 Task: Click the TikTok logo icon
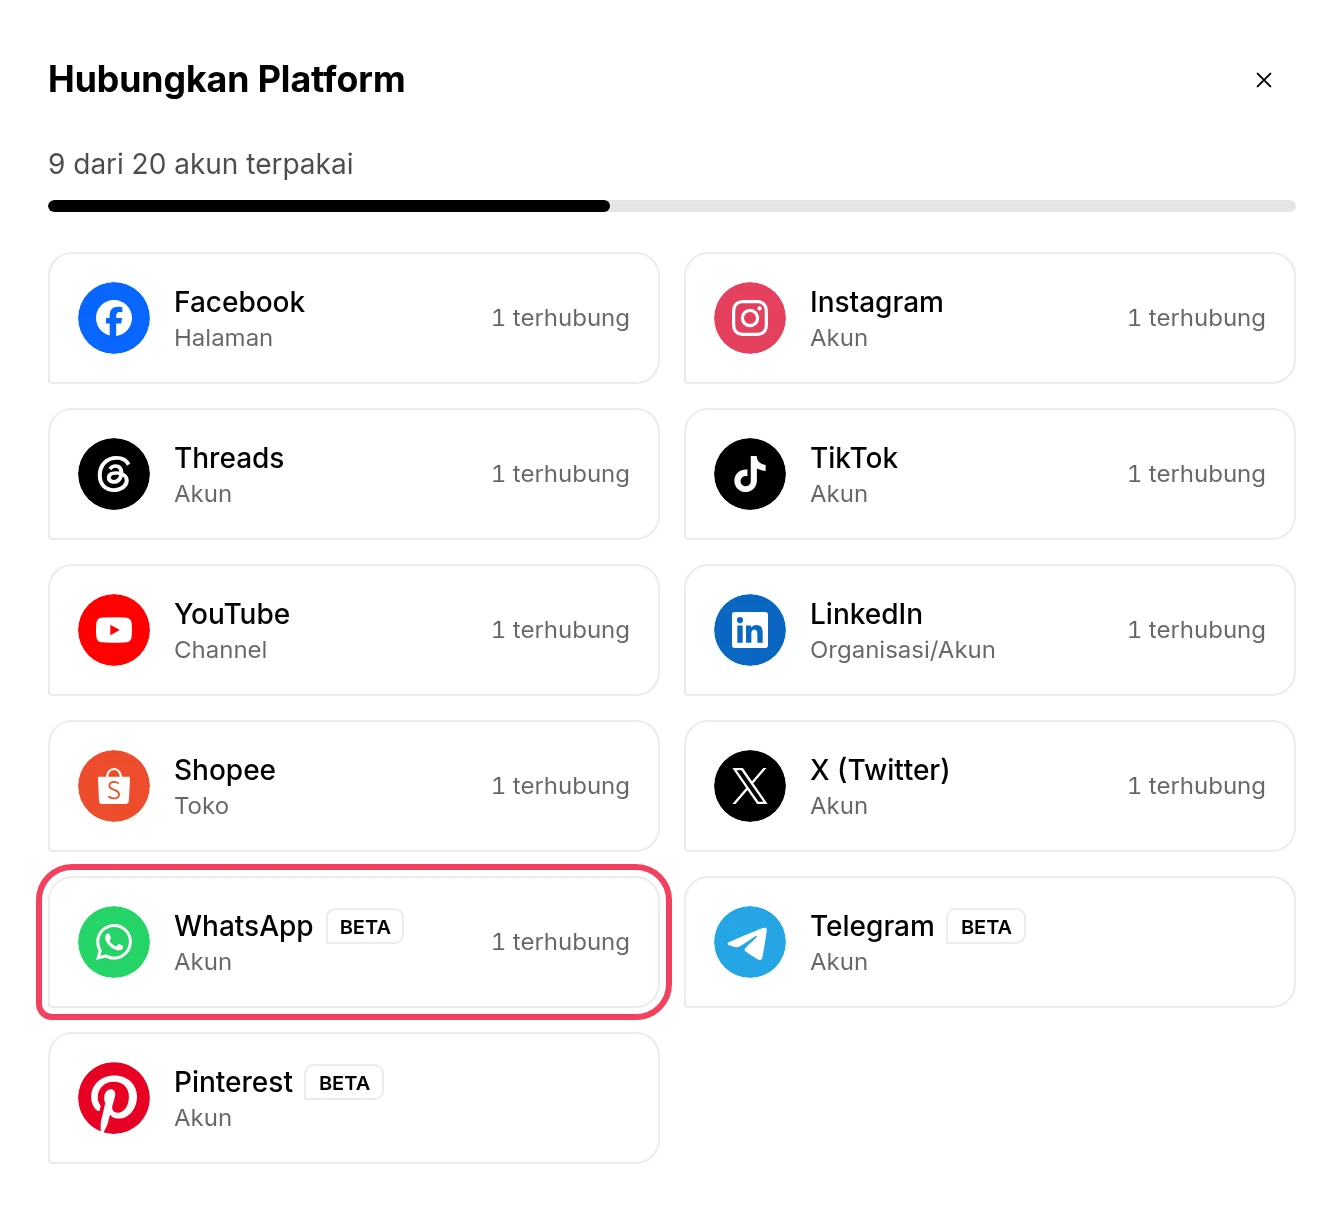pyautogui.click(x=750, y=474)
